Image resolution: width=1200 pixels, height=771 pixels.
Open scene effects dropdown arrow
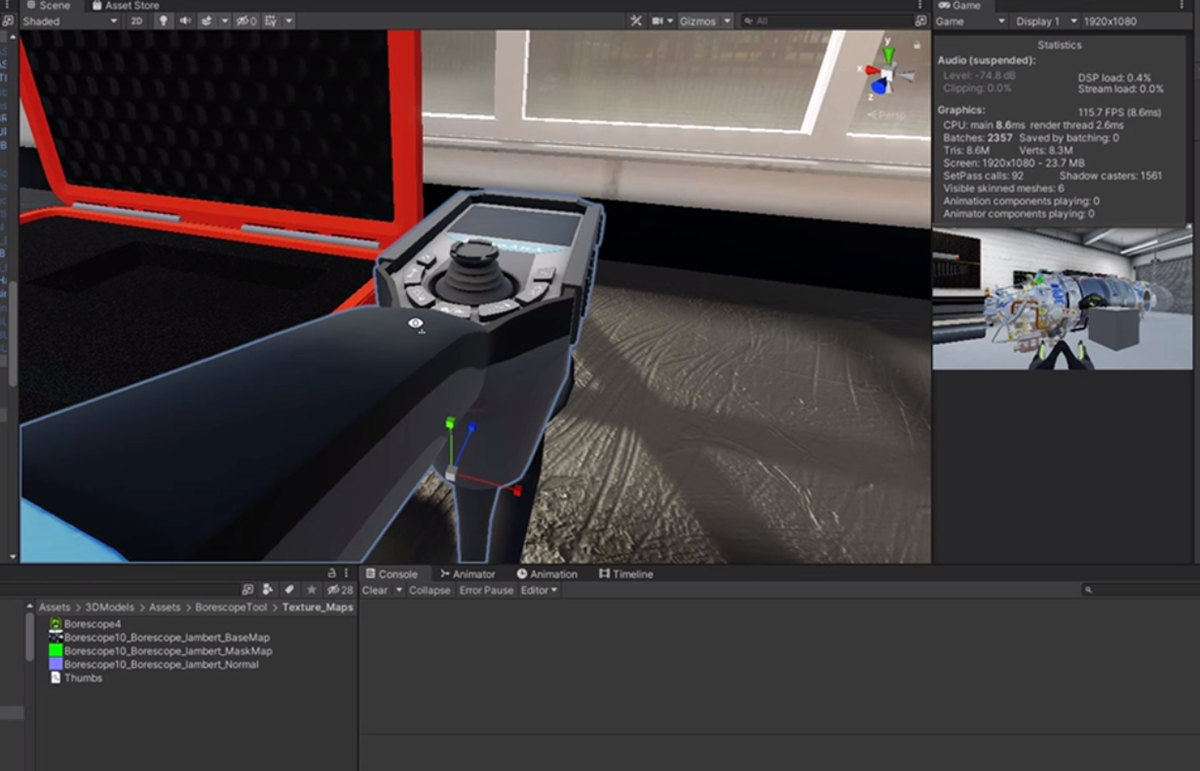click(224, 21)
